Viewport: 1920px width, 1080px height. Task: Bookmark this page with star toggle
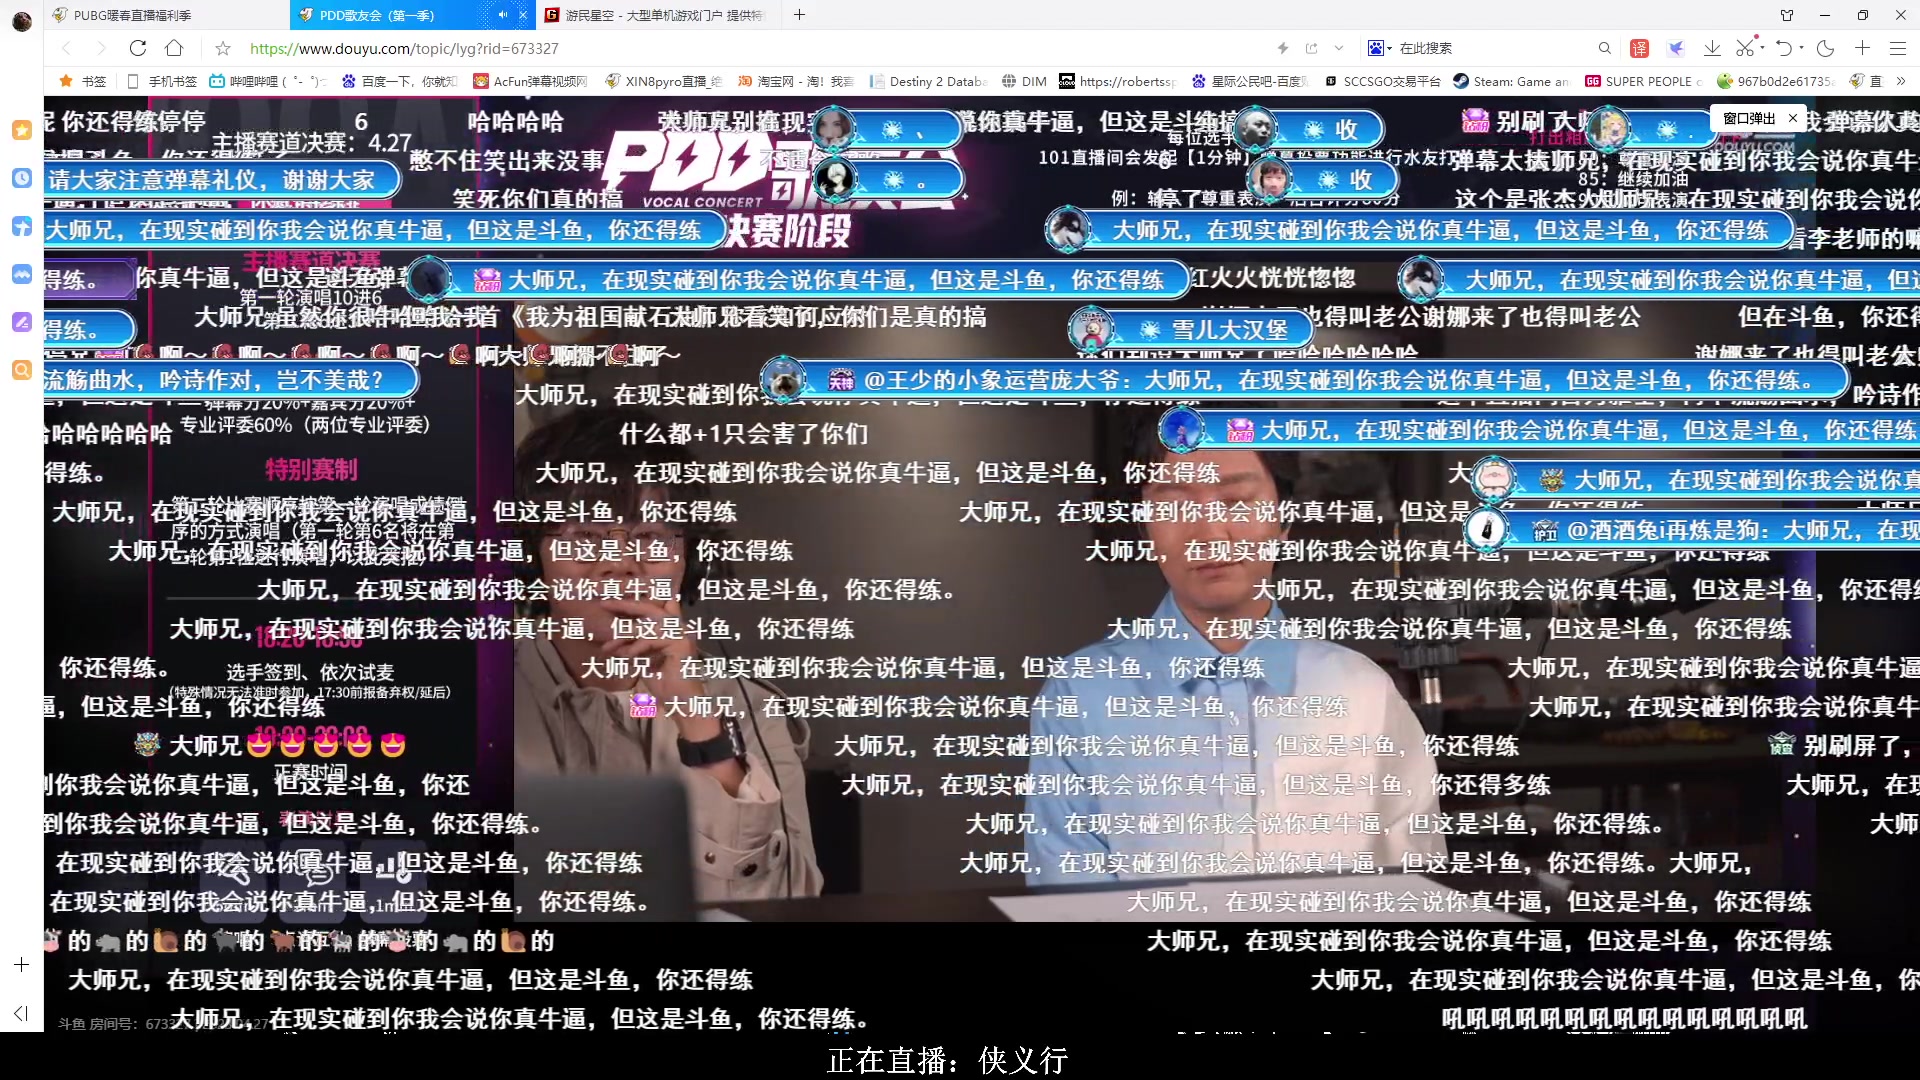(223, 48)
